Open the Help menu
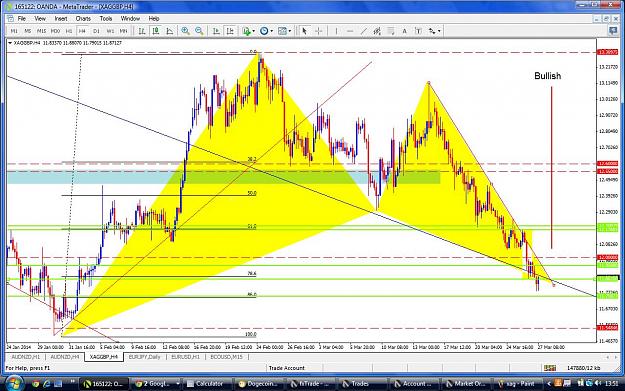The height and width of the screenshot is (391, 625). (x=154, y=18)
